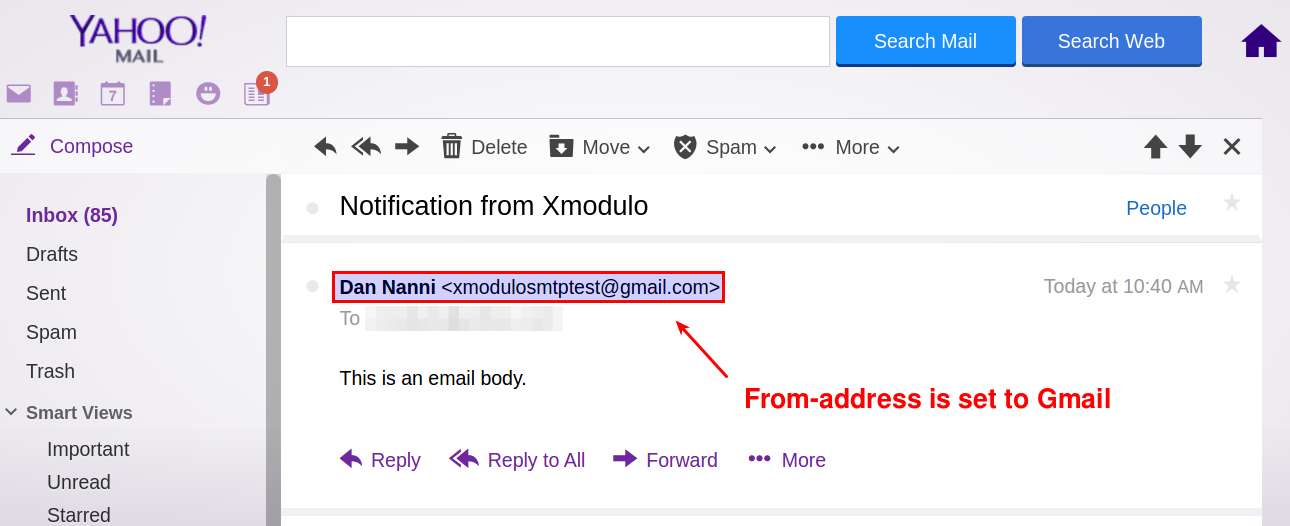The height and width of the screenshot is (526, 1290).
Task: Open the Move dropdown menu
Action: [600, 147]
